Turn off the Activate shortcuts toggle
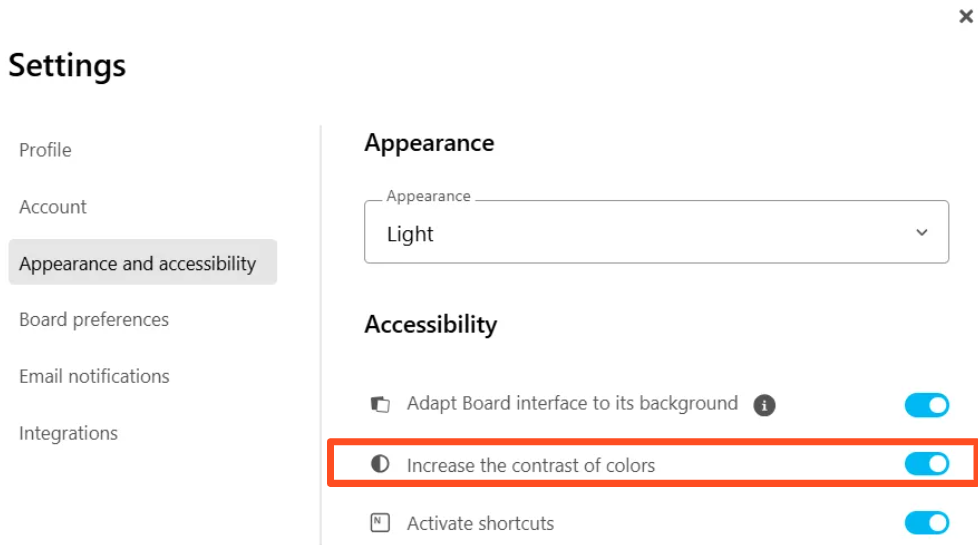Viewport: 978px width, 545px height. coord(926,523)
